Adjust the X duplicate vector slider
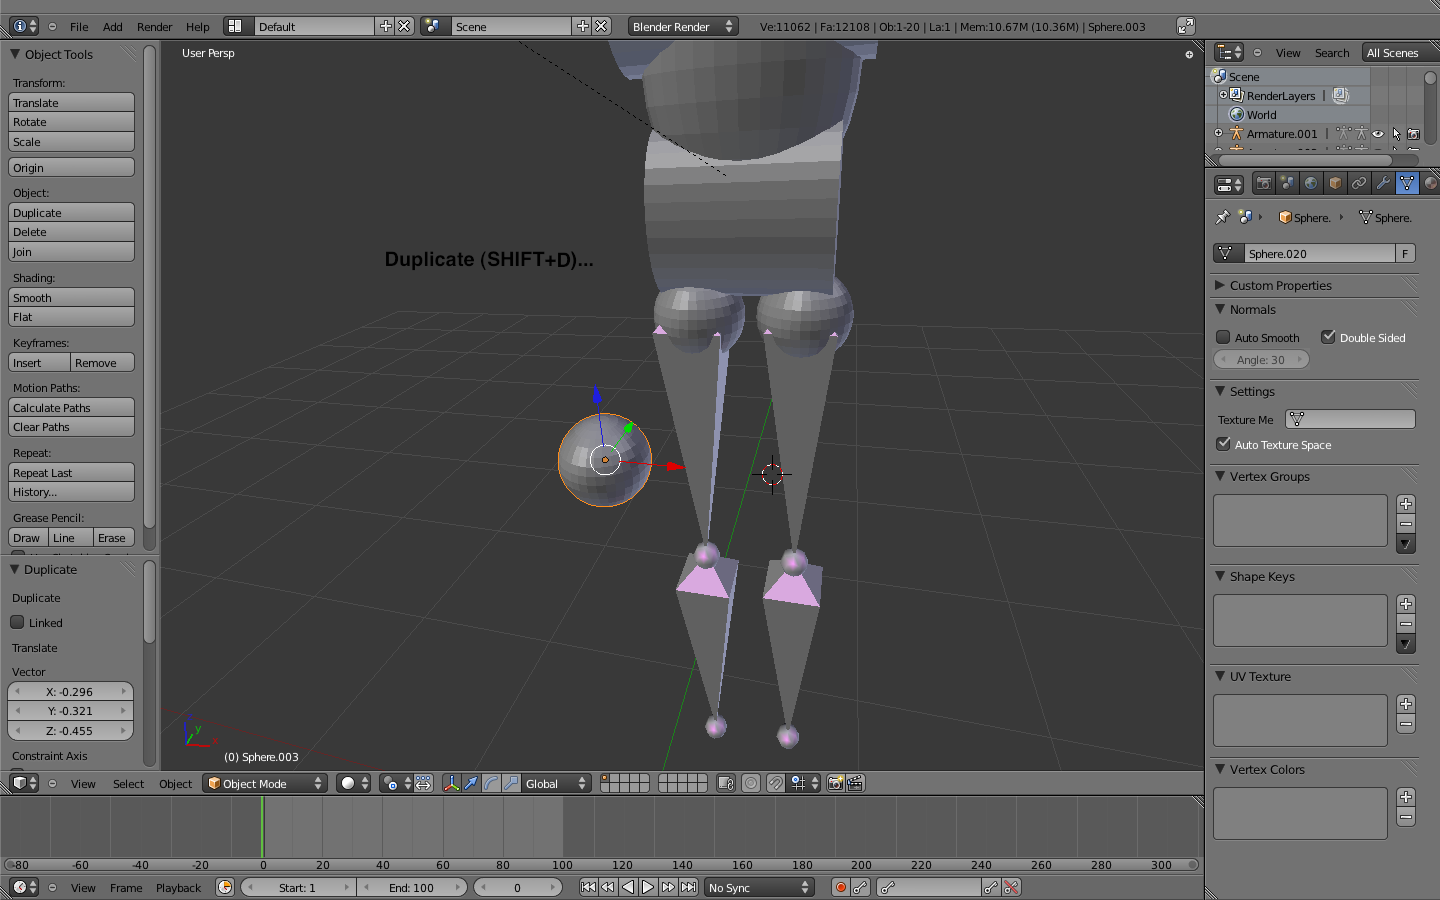The width and height of the screenshot is (1440, 900). pos(71,691)
